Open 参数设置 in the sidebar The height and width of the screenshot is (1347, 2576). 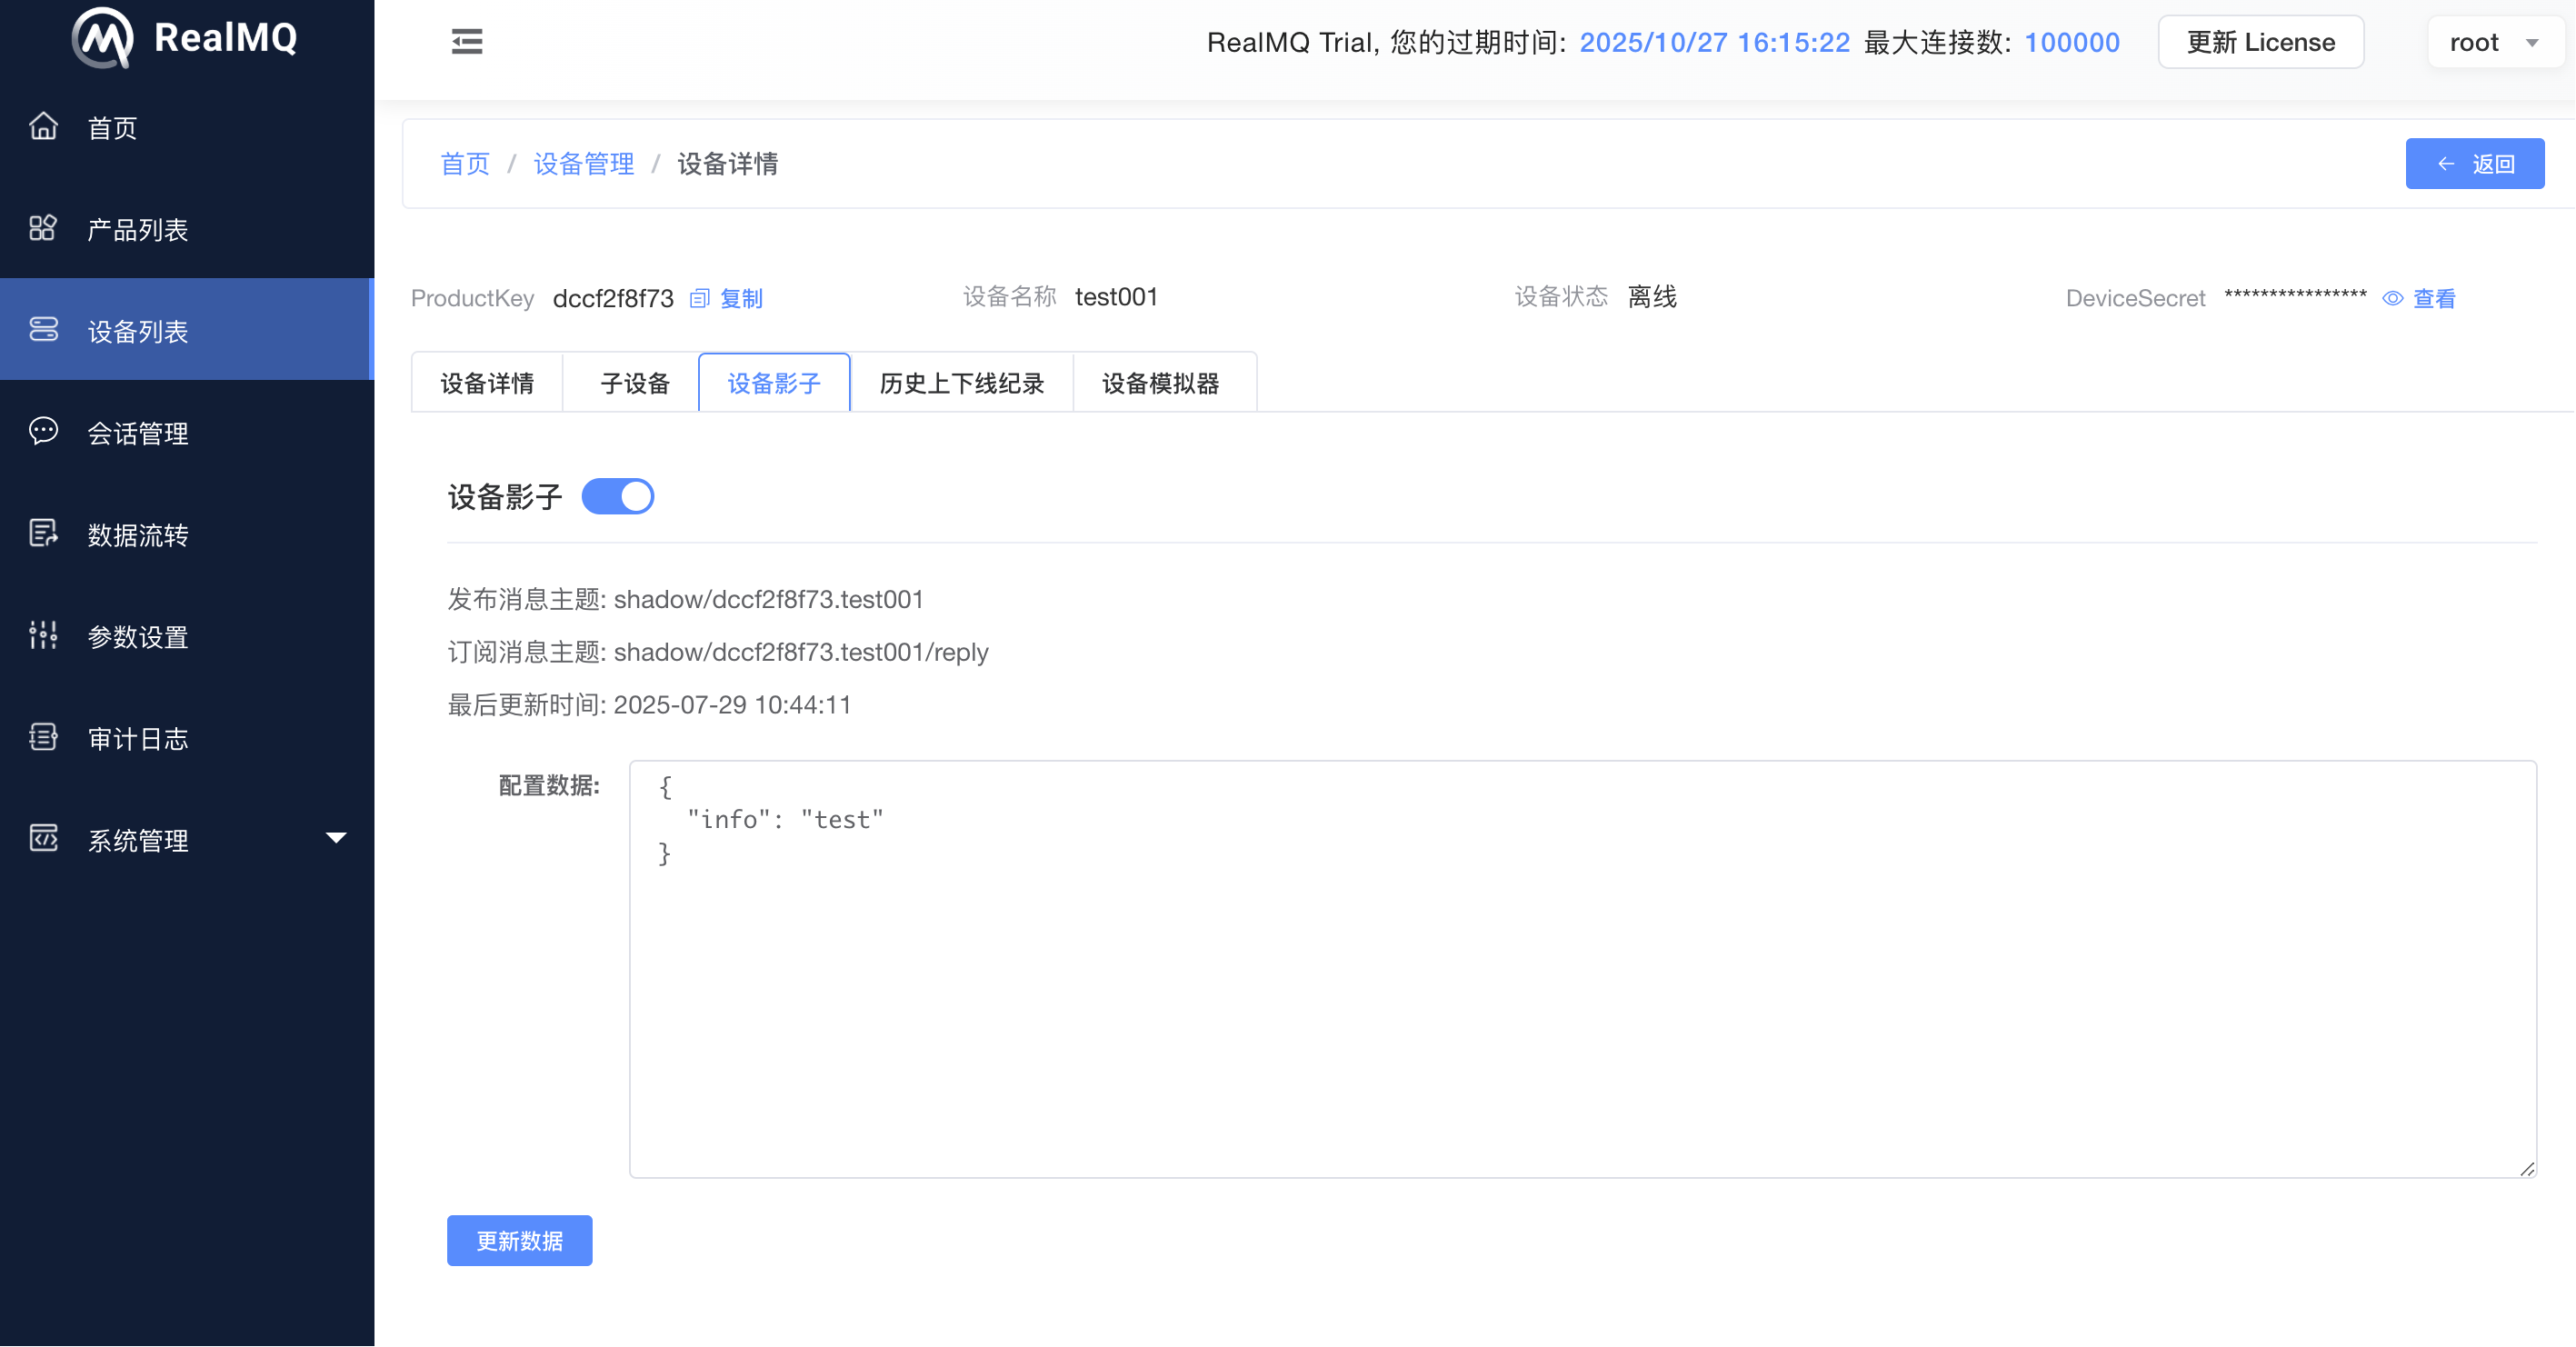(187, 636)
